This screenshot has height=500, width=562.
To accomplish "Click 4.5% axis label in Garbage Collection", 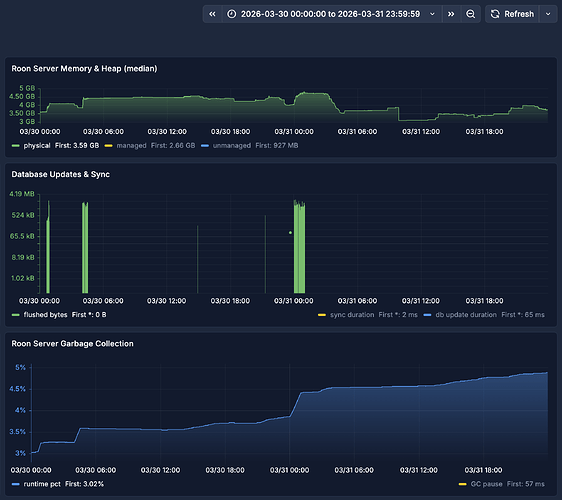I will 18,389.
